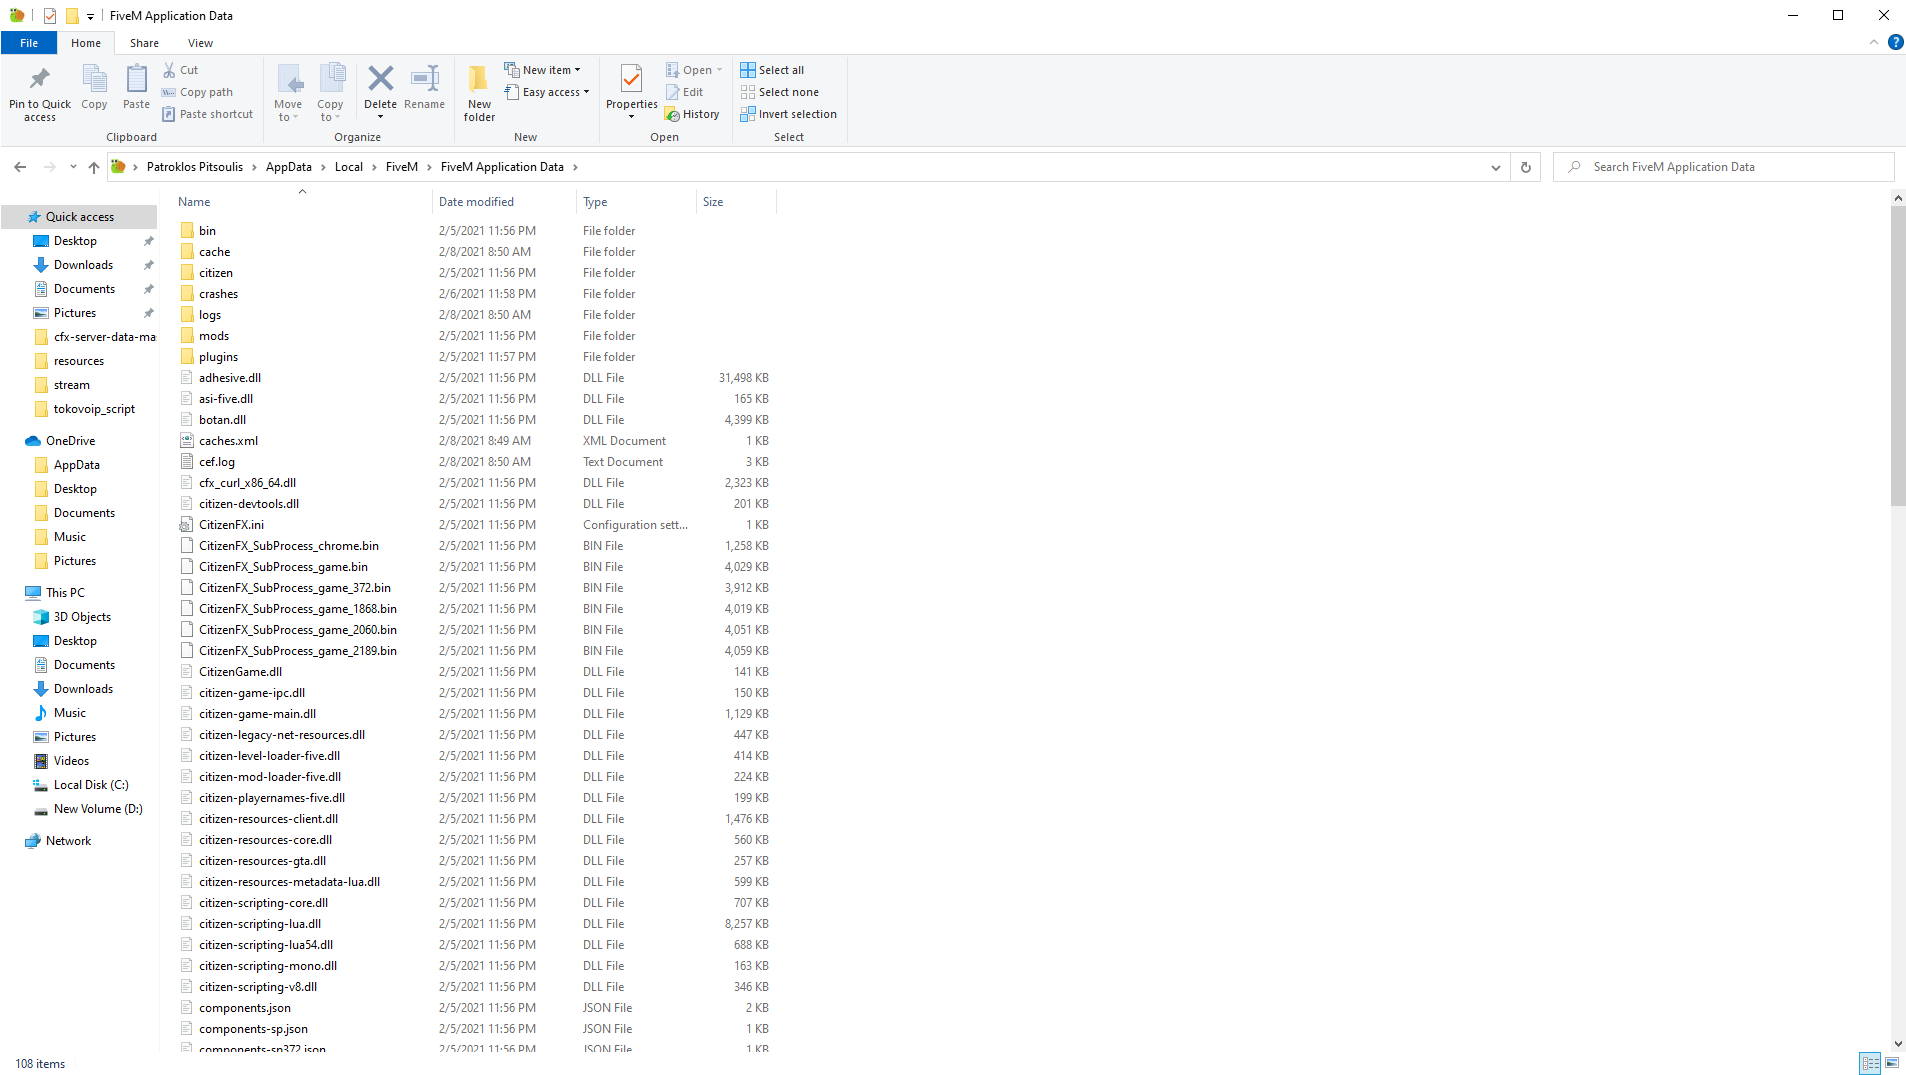Create a New folder from the ribbon
1906x1075 pixels.
(x=479, y=92)
